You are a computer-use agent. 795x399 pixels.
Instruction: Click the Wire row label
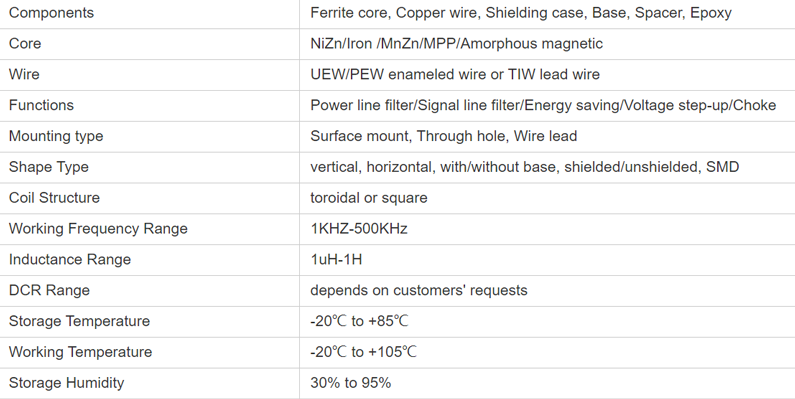tap(24, 75)
